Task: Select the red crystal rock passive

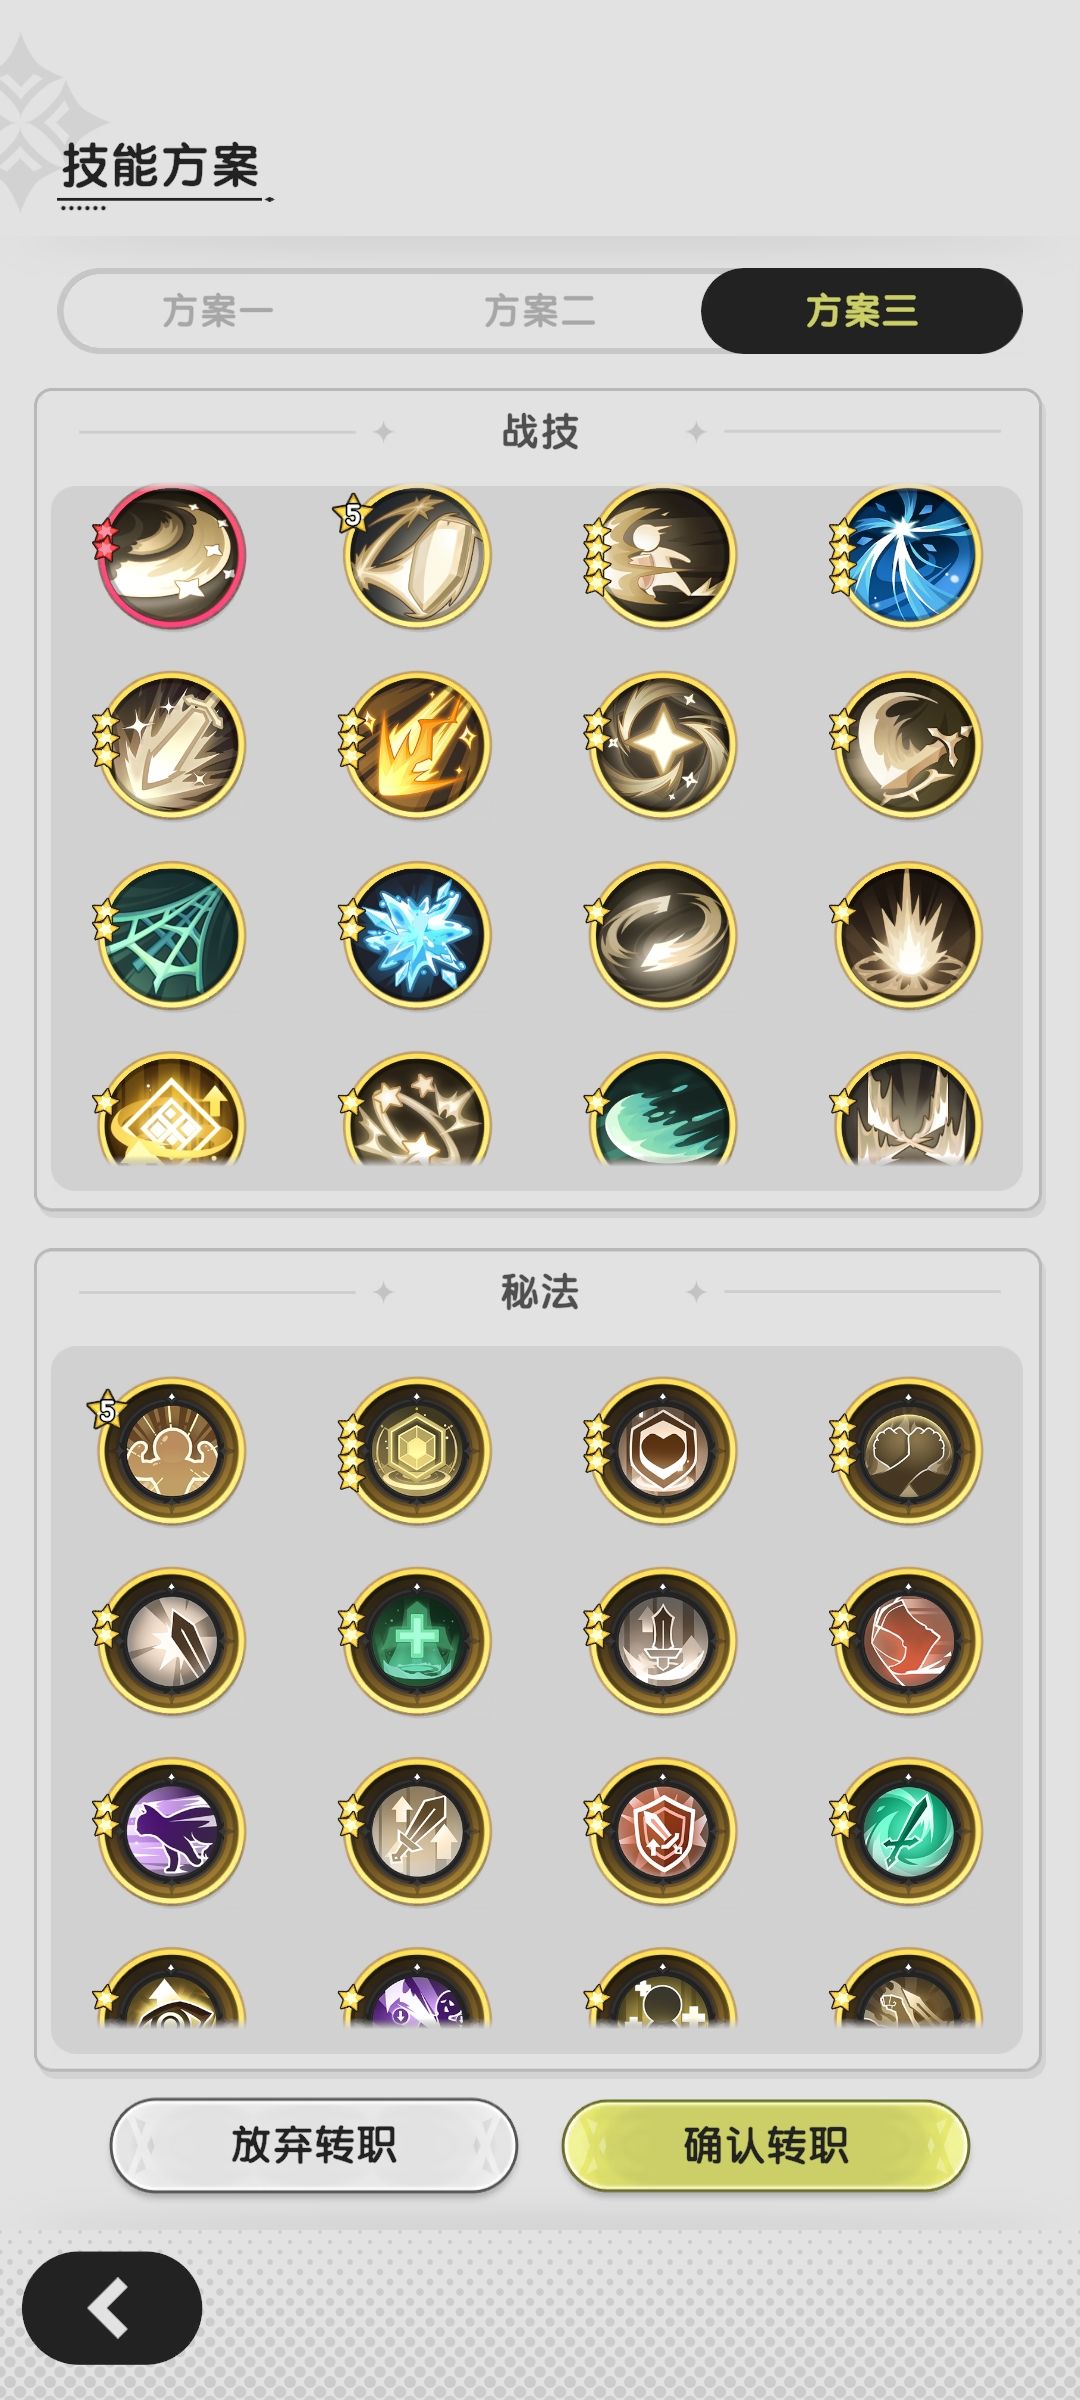Action: point(908,1641)
